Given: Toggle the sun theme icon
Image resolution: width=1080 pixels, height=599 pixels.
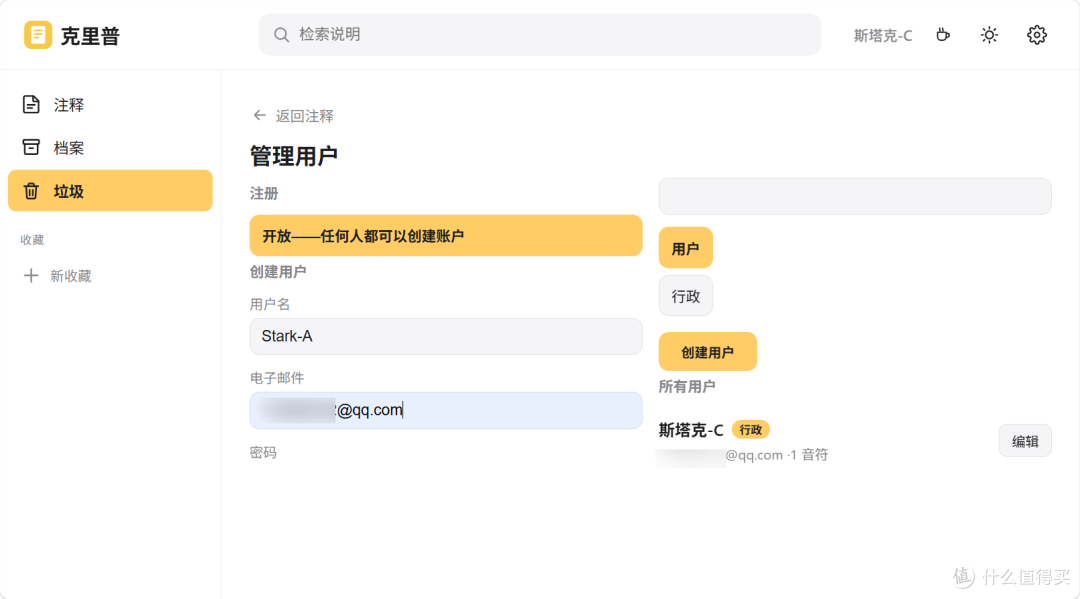Looking at the screenshot, I should click(x=989, y=35).
